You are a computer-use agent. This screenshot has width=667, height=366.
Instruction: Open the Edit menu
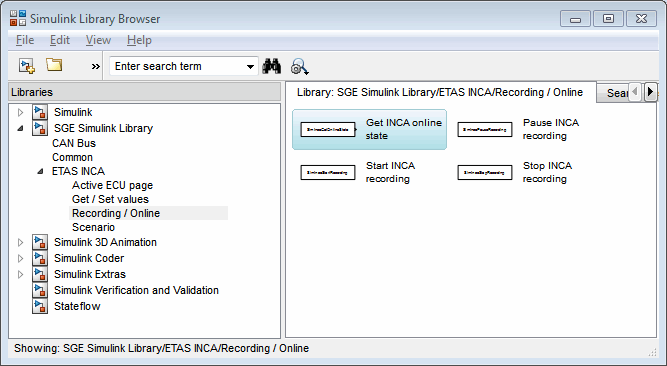click(x=60, y=40)
